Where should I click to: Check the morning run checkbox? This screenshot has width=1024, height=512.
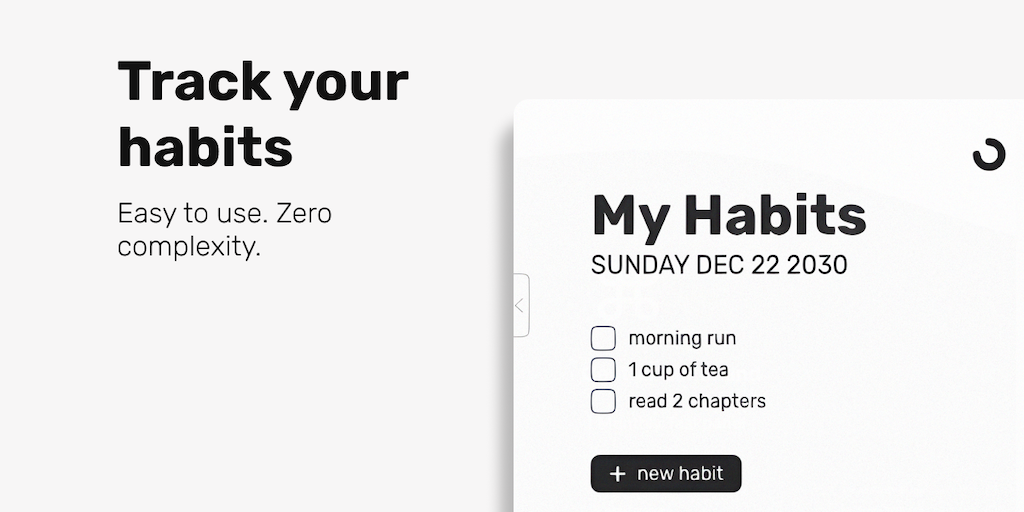click(x=603, y=338)
